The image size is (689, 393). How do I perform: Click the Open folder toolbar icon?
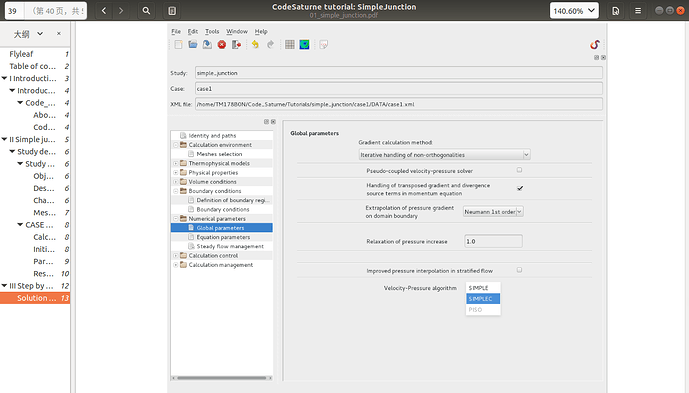(192, 44)
